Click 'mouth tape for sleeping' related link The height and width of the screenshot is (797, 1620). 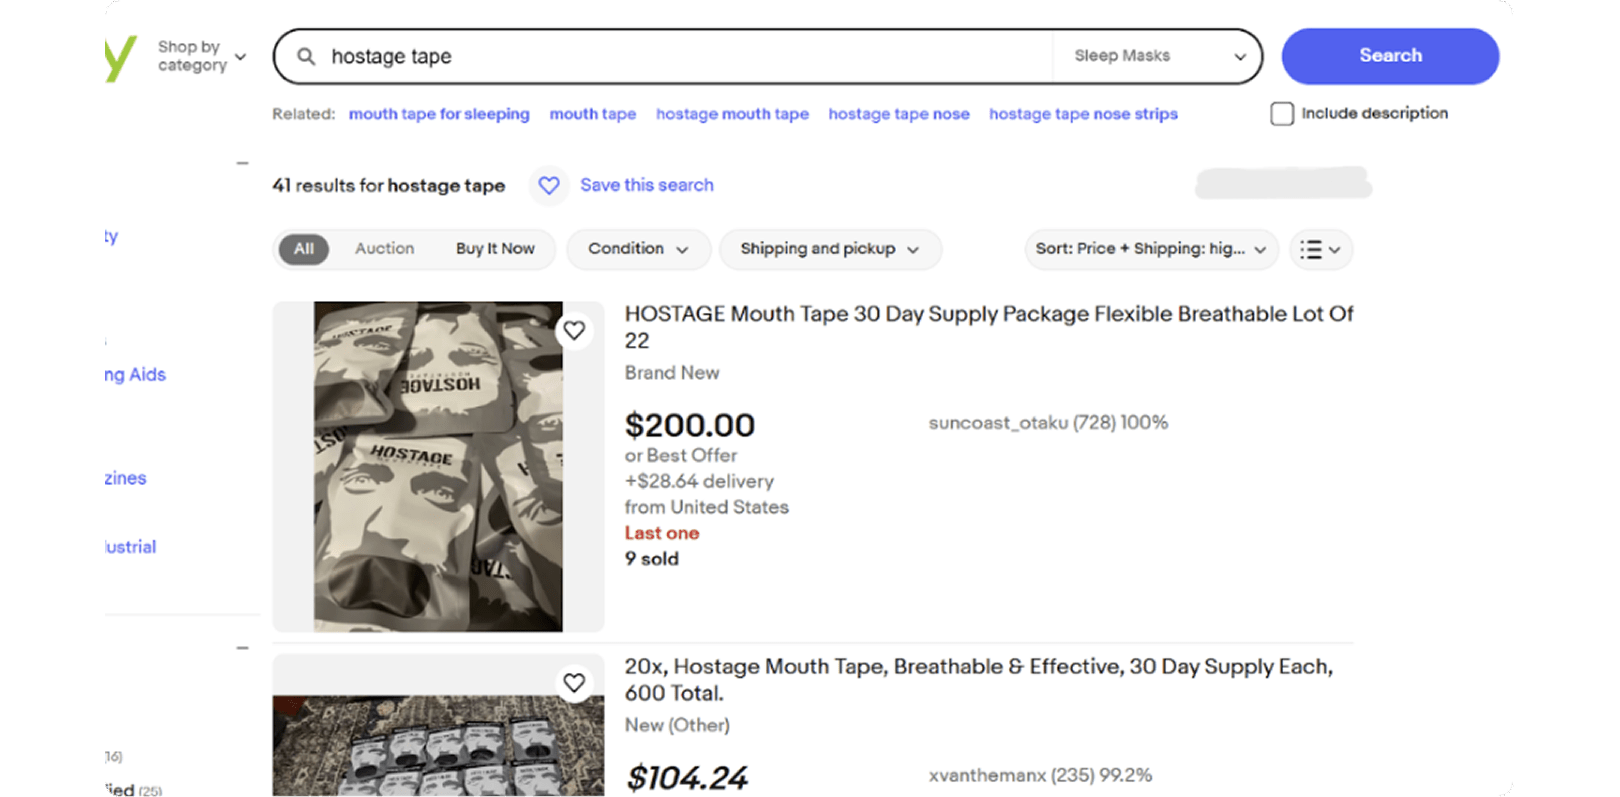pyautogui.click(x=439, y=114)
